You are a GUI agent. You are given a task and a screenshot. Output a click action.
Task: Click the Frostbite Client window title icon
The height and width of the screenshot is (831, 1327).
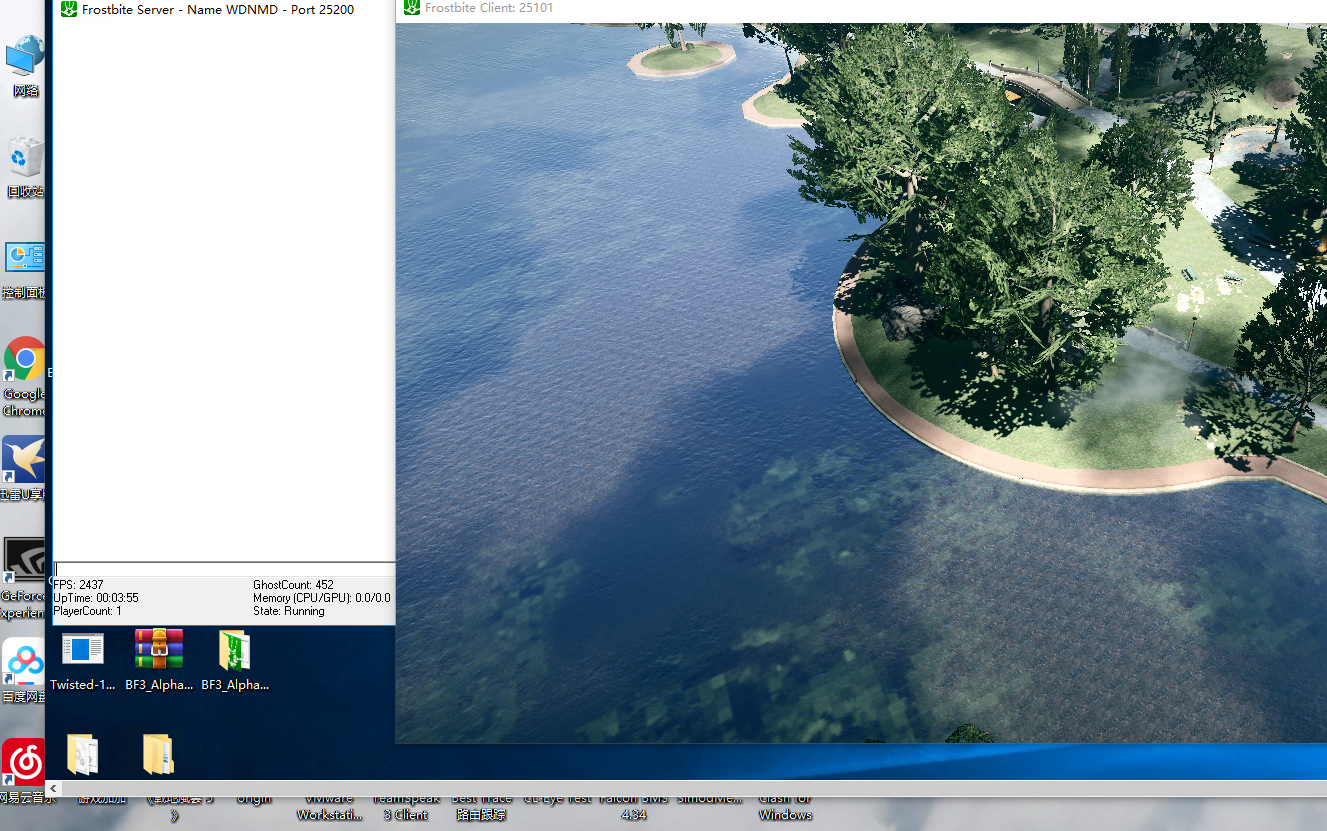[411, 9]
